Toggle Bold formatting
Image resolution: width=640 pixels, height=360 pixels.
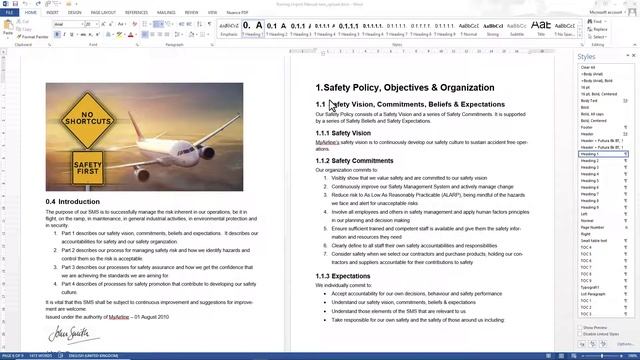click(x=57, y=35)
